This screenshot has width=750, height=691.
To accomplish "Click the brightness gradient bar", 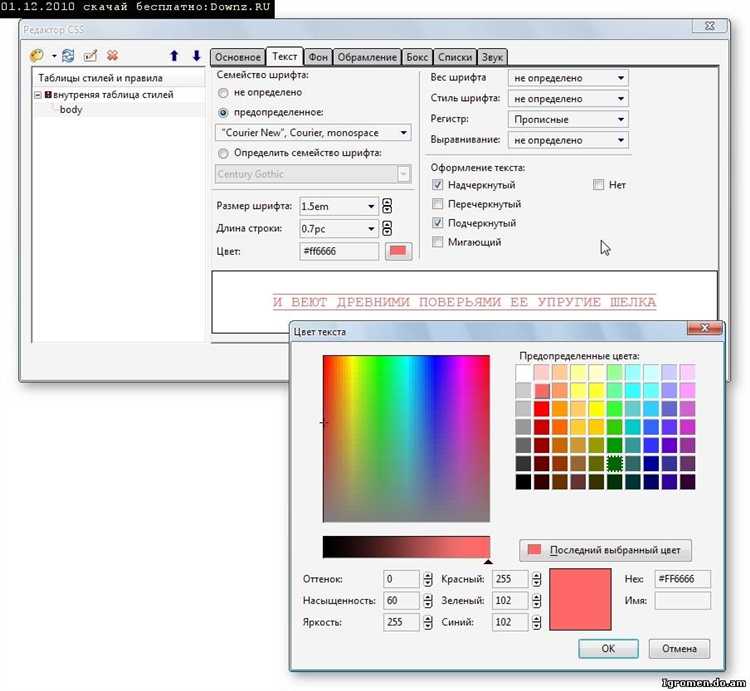I will tap(406, 547).
